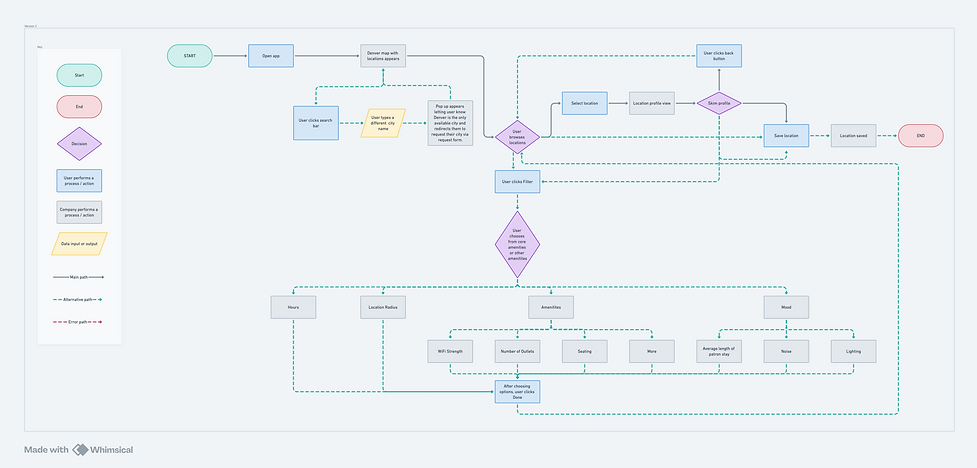Click the User clicks search bar box
This screenshot has height=468, width=977.
(316, 123)
